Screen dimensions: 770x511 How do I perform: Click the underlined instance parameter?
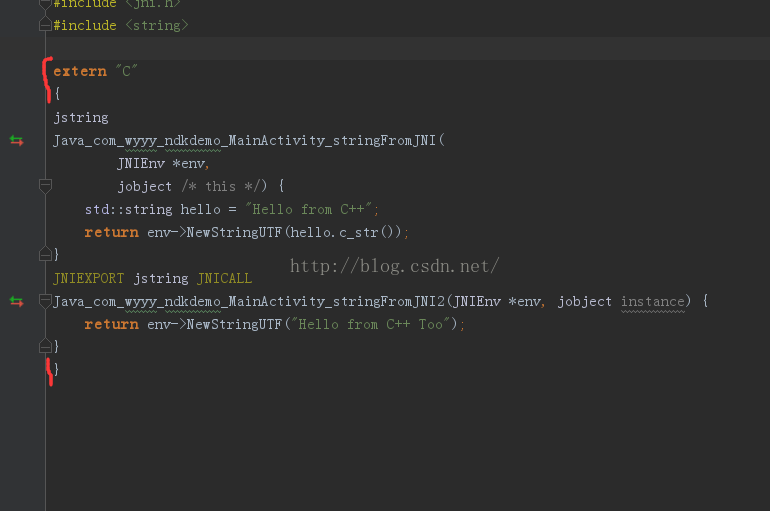[653, 301]
